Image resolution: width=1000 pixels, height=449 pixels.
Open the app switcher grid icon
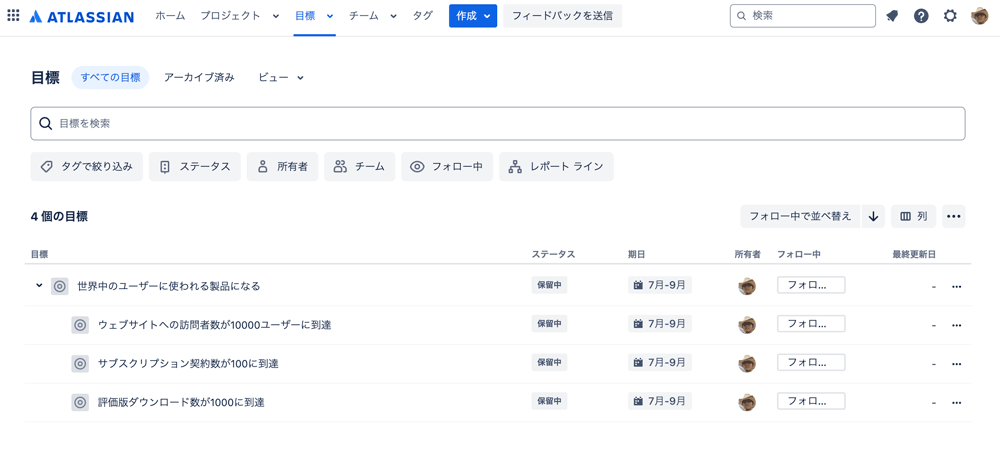[13, 16]
